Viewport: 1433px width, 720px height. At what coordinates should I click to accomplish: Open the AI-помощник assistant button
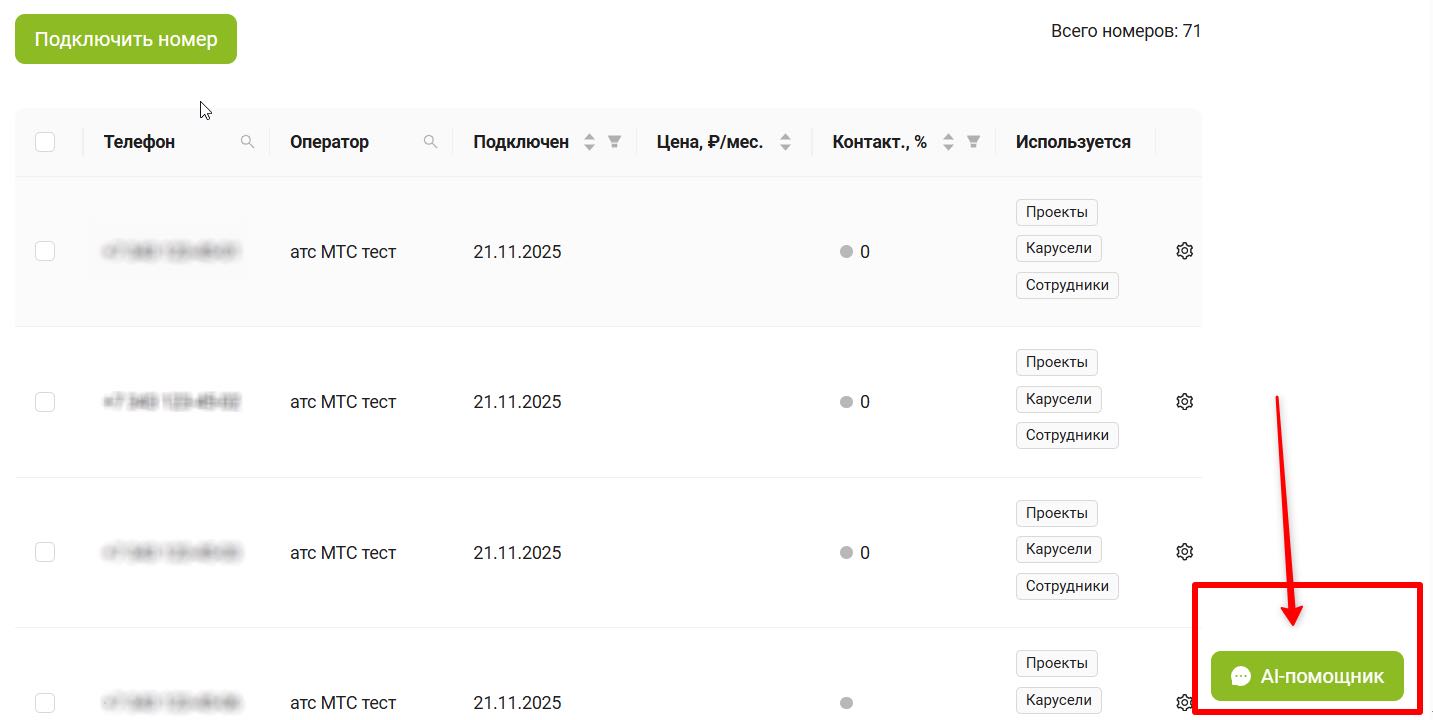(1308, 677)
